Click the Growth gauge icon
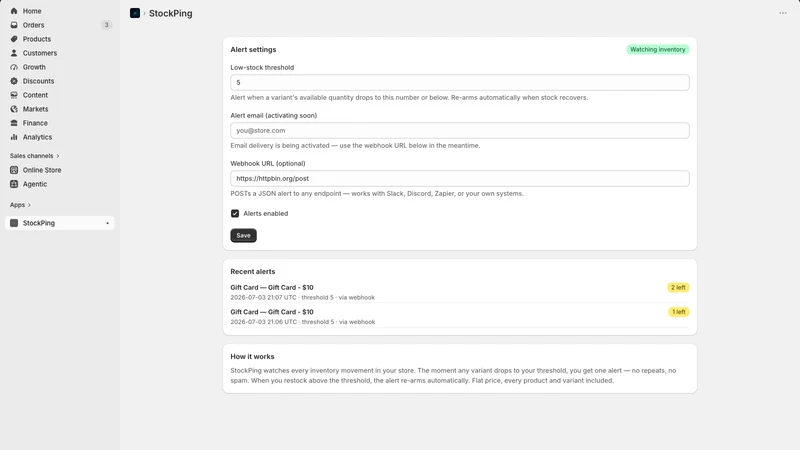Screen dimensions: 800x450 click(14, 67)
